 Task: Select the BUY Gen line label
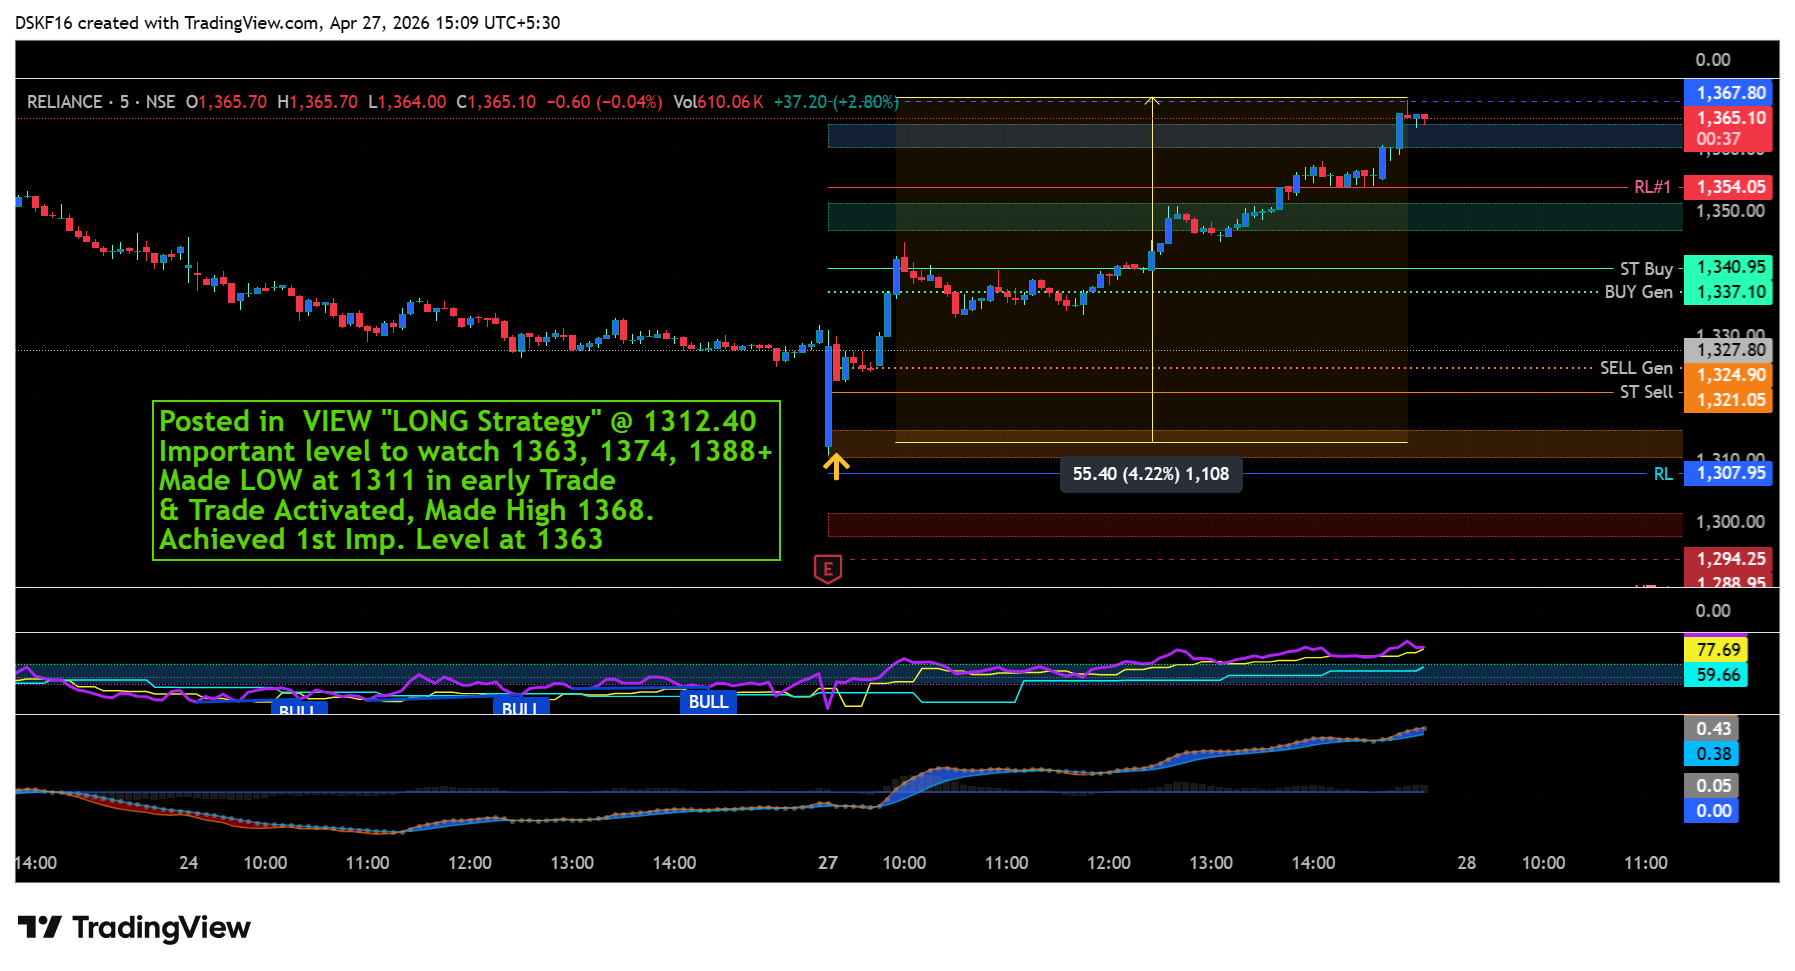coord(1638,292)
